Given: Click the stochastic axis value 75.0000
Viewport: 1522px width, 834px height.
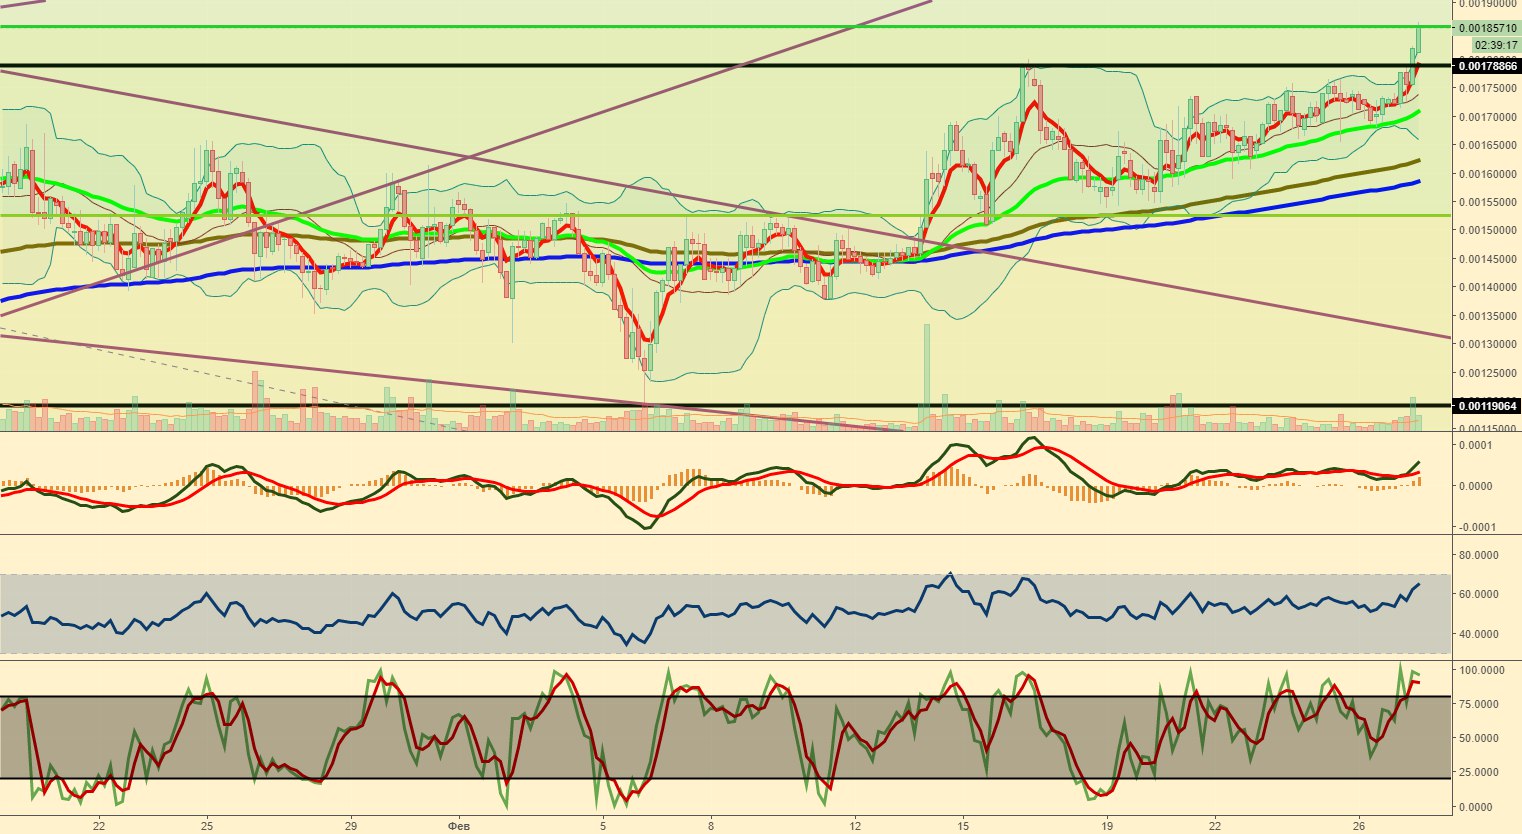Looking at the screenshot, I should [1480, 704].
